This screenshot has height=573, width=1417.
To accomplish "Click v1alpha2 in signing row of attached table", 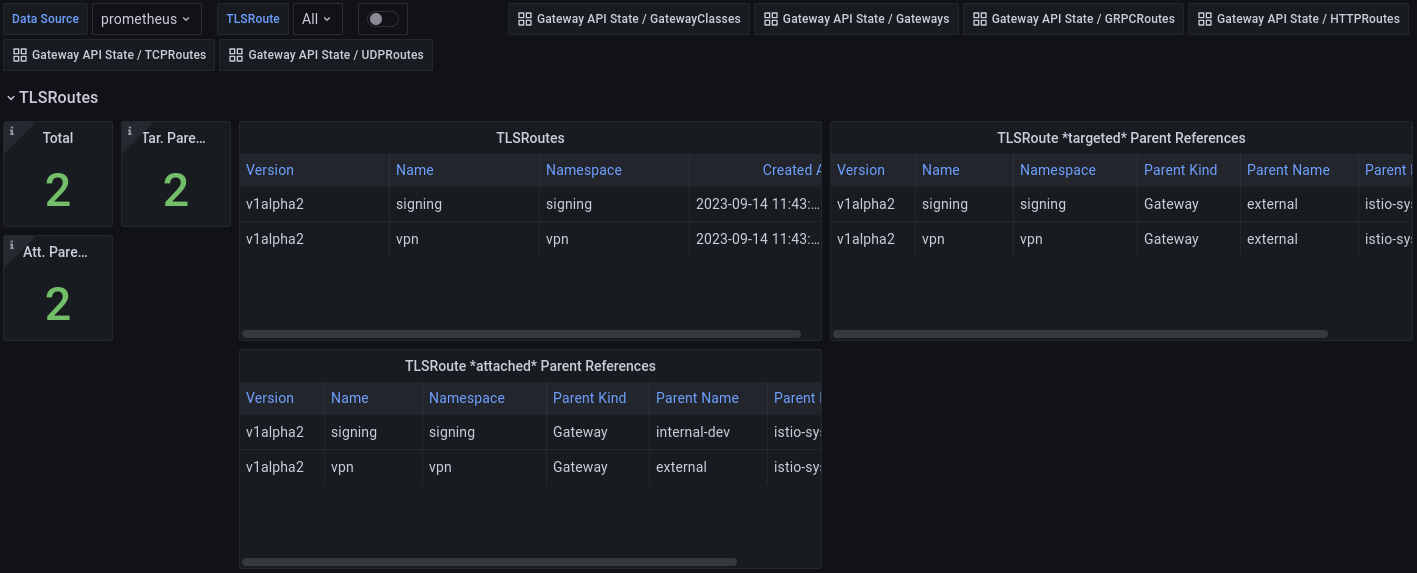I will pos(282,432).
